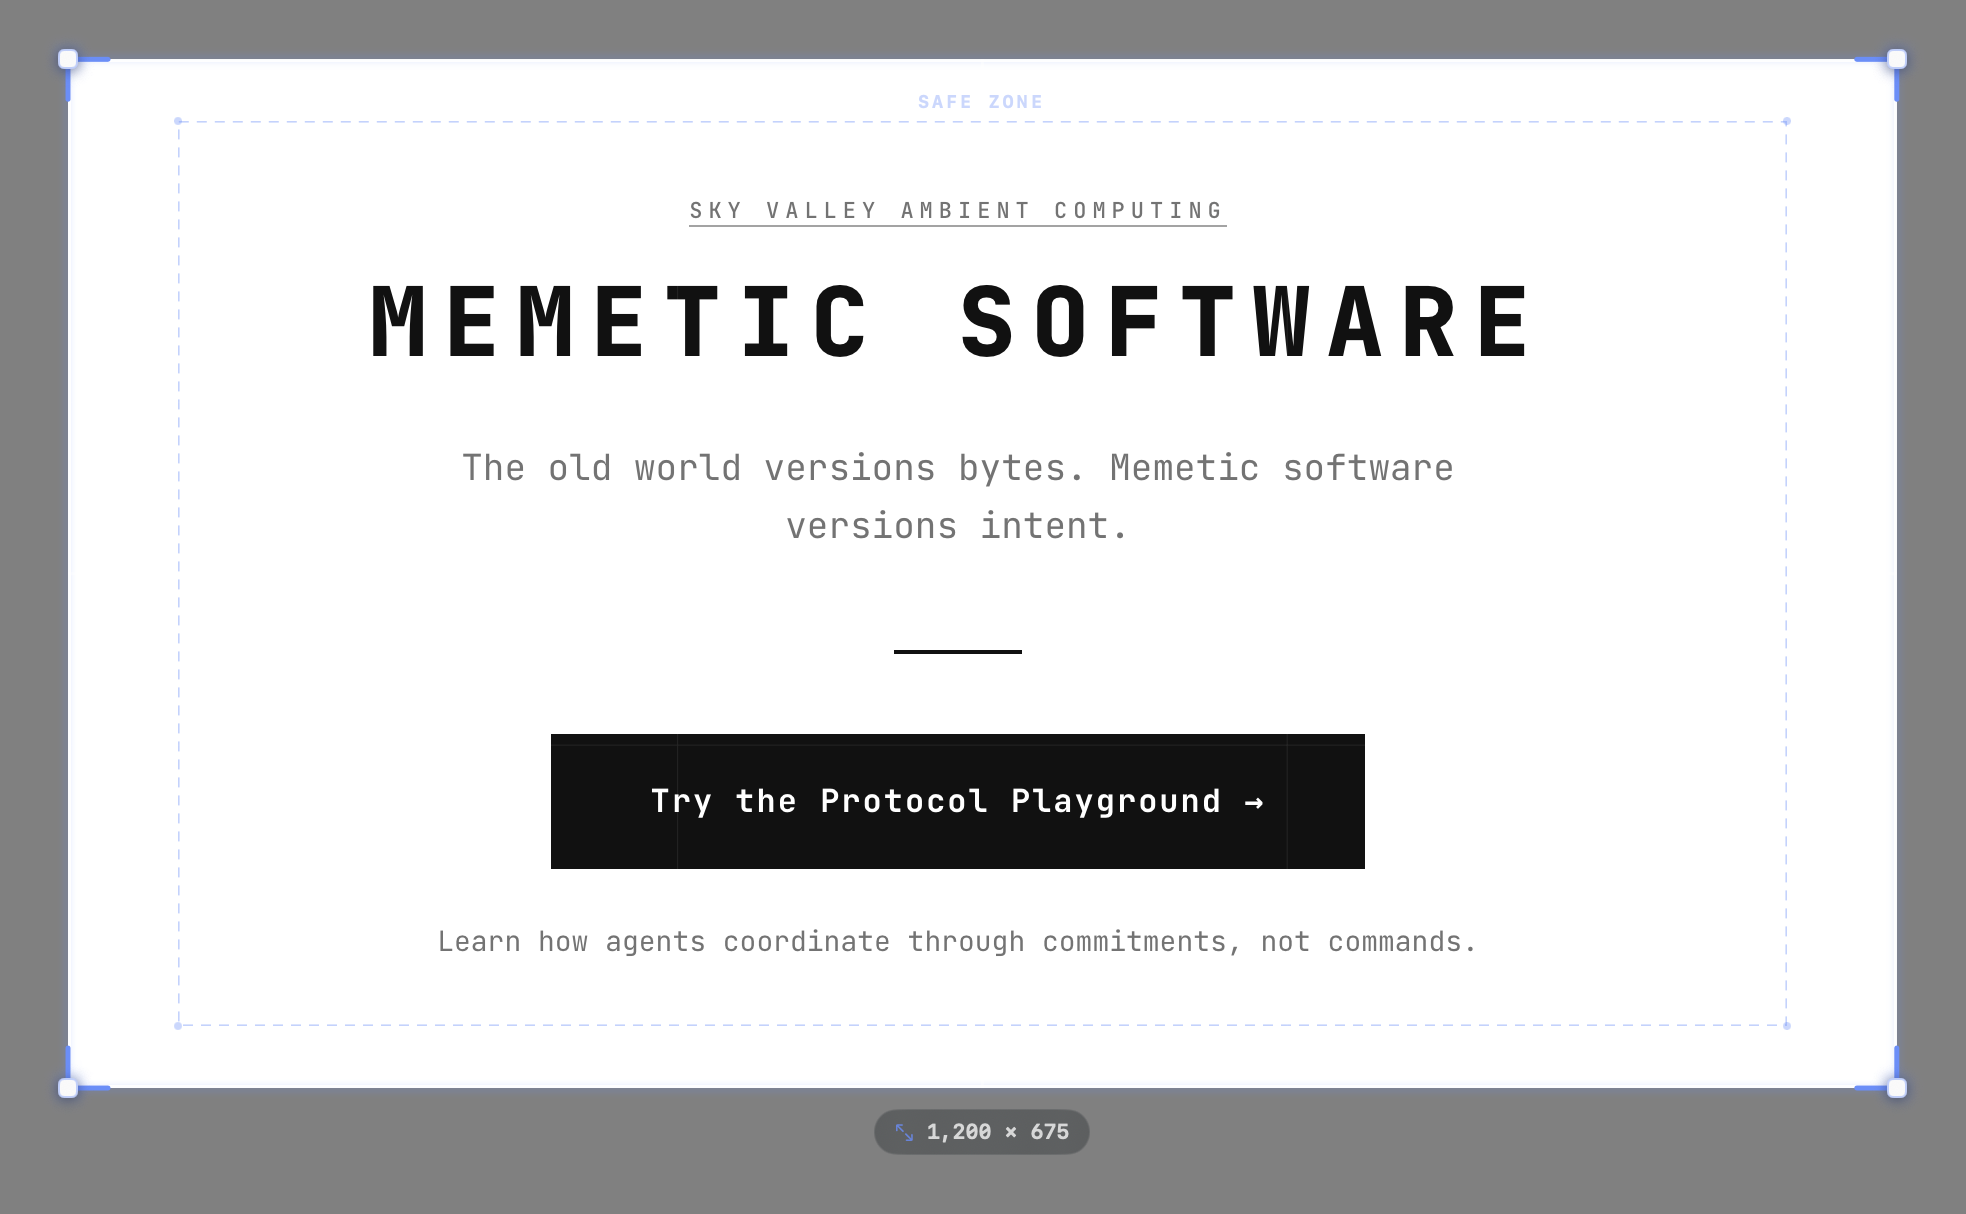Click the arrow icon inside the black button
The width and height of the screenshot is (1966, 1214).
(x=1254, y=802)
